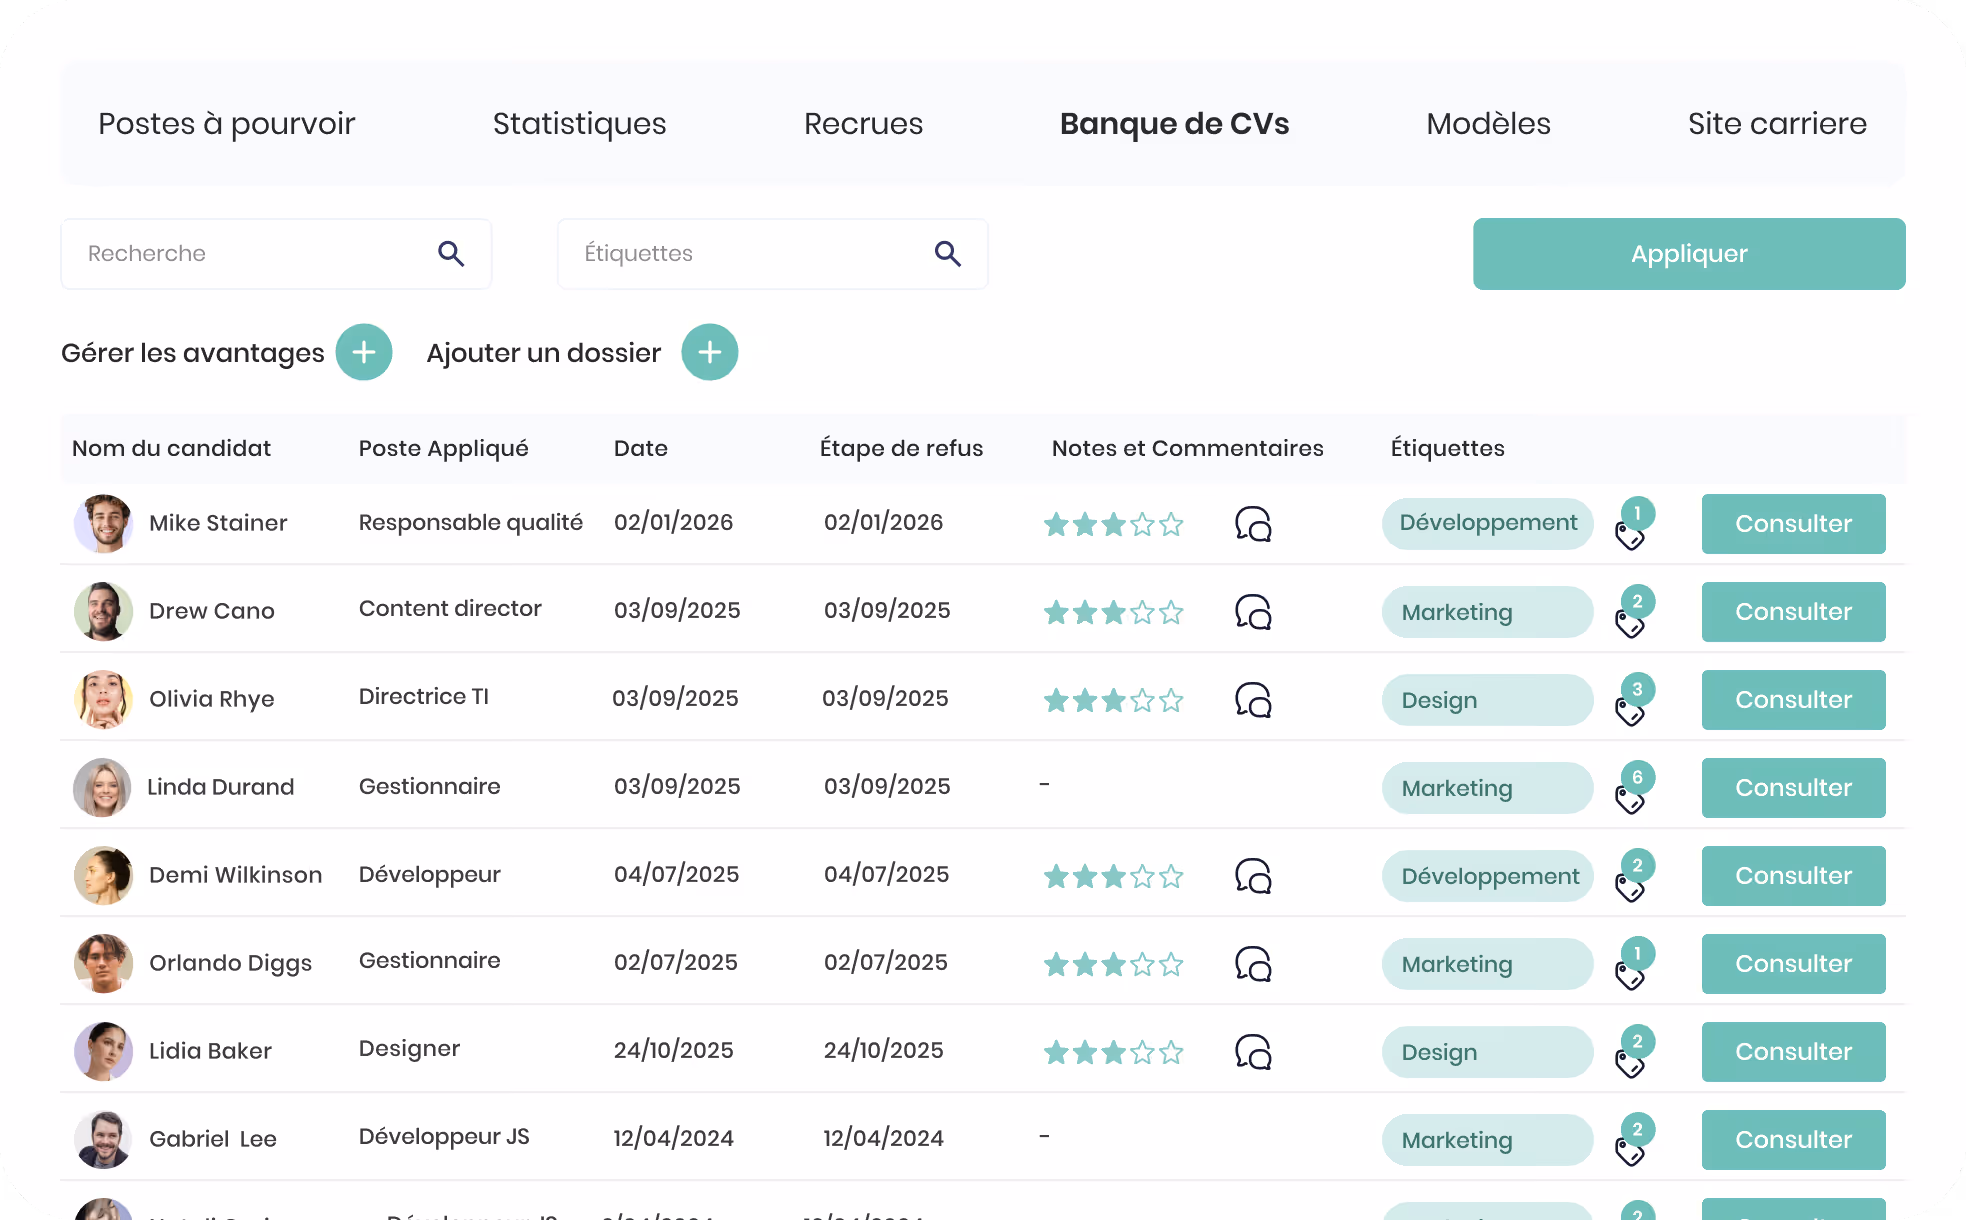The height and width of the screenshot is (1220, 1966).
Task: Click the magnifier icon in the Étiquettes field
Action: coord(948,254)
